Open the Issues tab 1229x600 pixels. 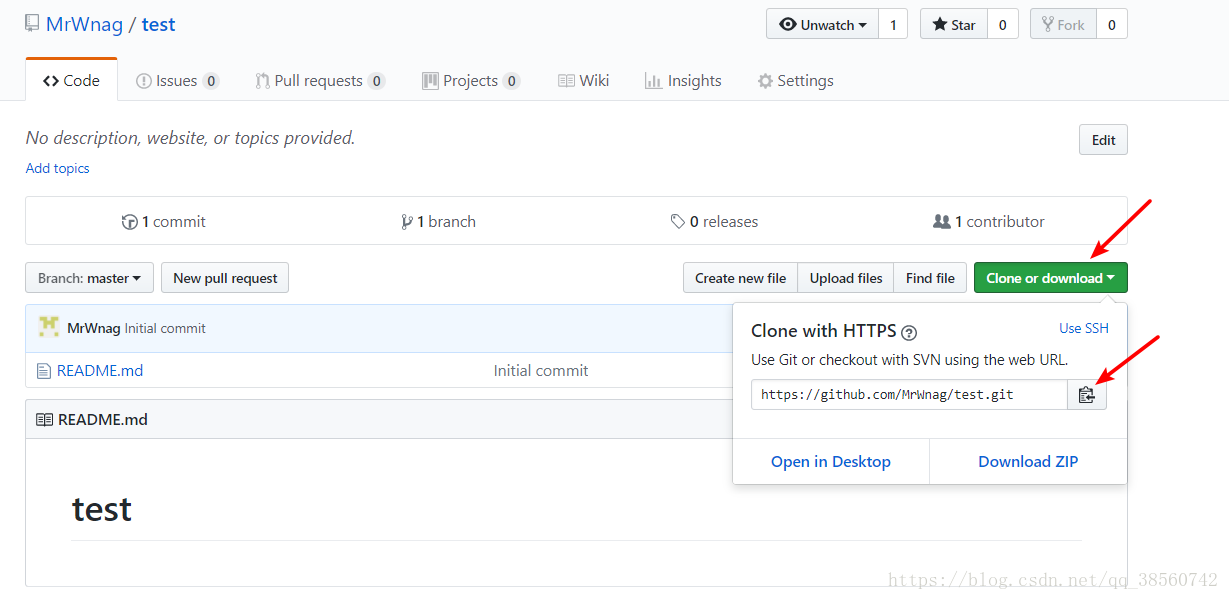click(177, 81)
